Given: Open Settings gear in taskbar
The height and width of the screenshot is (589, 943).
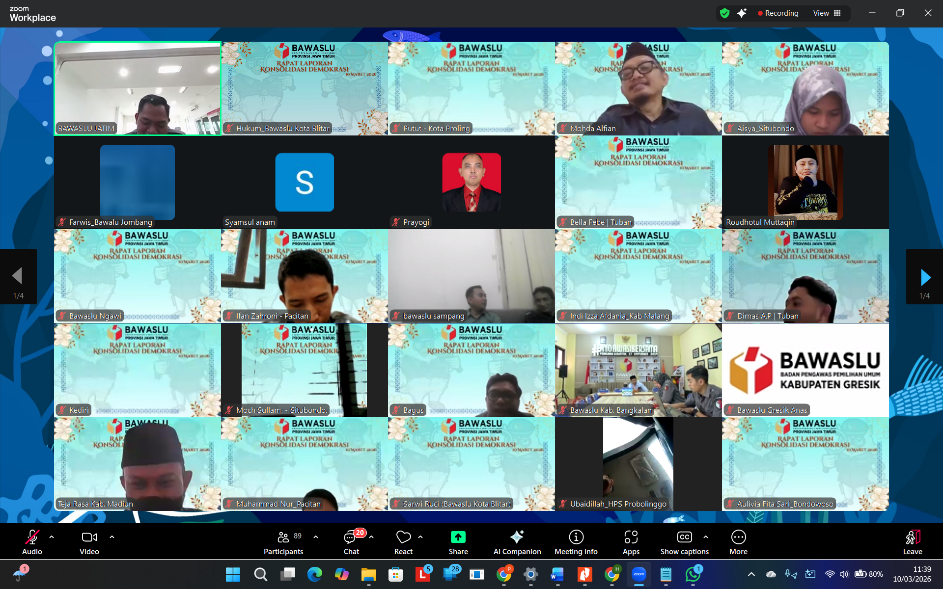Looking at the screenshot, I should [x=530, y=575].
